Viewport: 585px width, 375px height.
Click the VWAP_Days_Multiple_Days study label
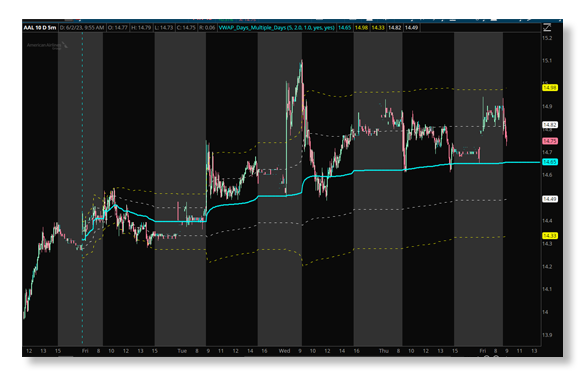(276, 28)
